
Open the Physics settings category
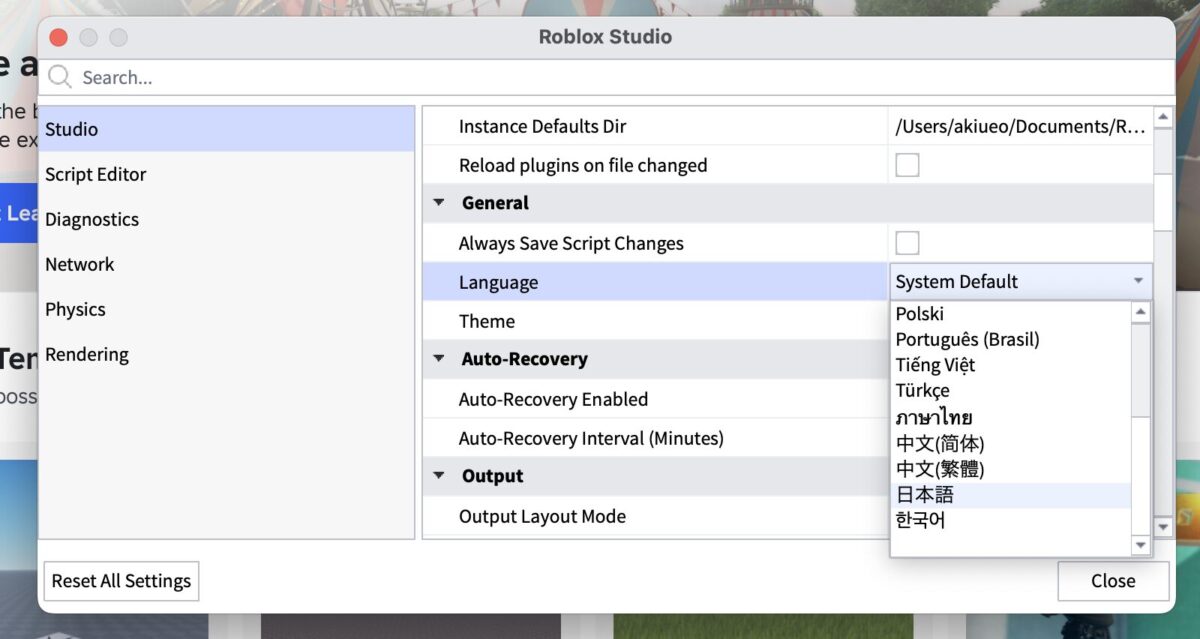point(75,309)
